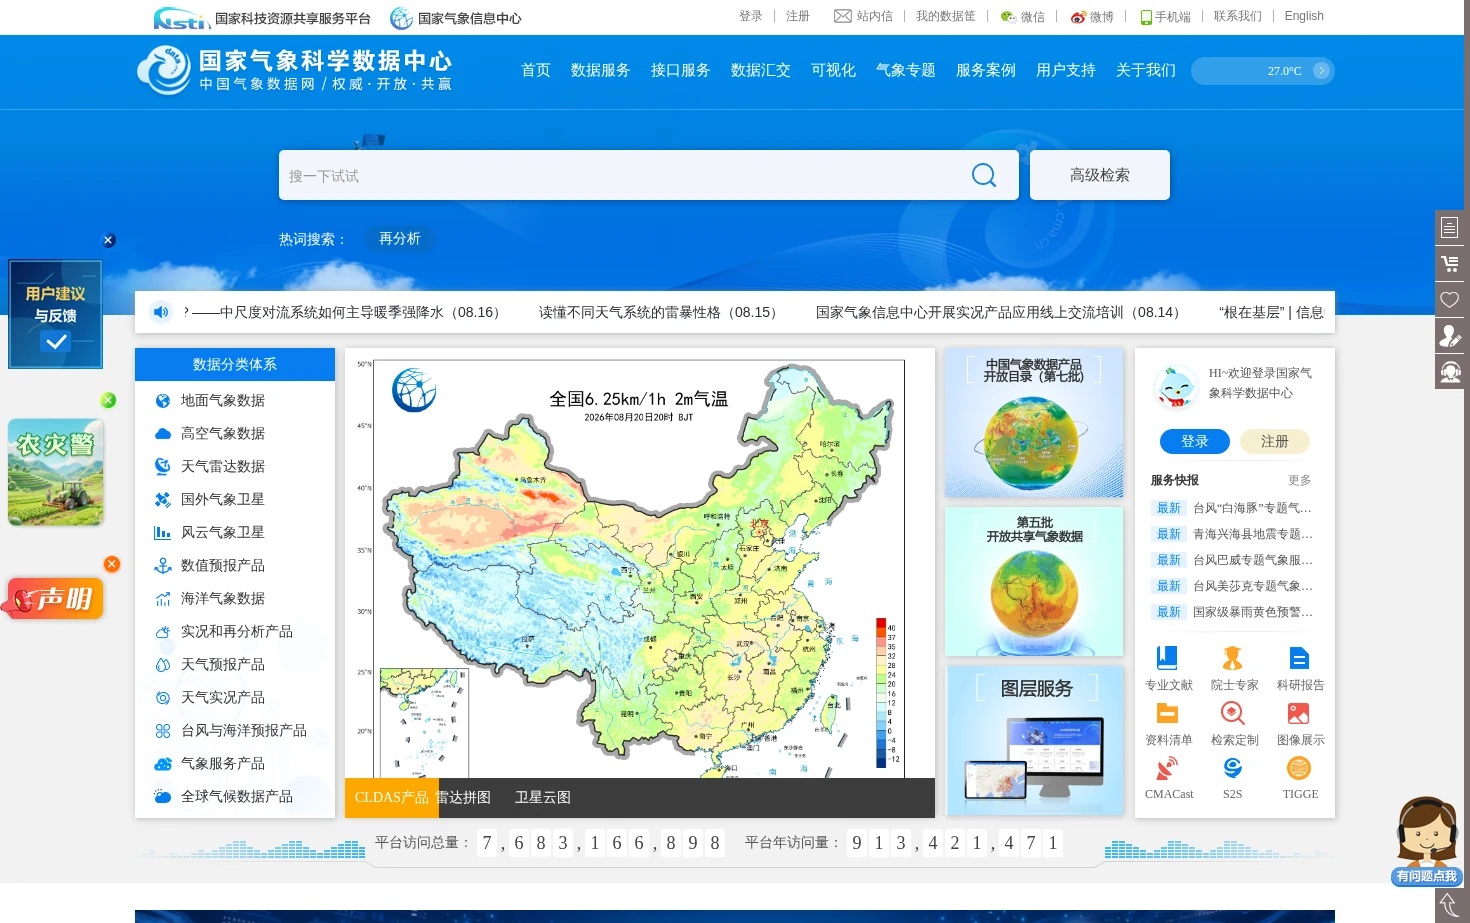The image size is (1470, 923).
Task: Open the 专业文献 book icon
Action: pyautogui.click(x=1167, y=658)
